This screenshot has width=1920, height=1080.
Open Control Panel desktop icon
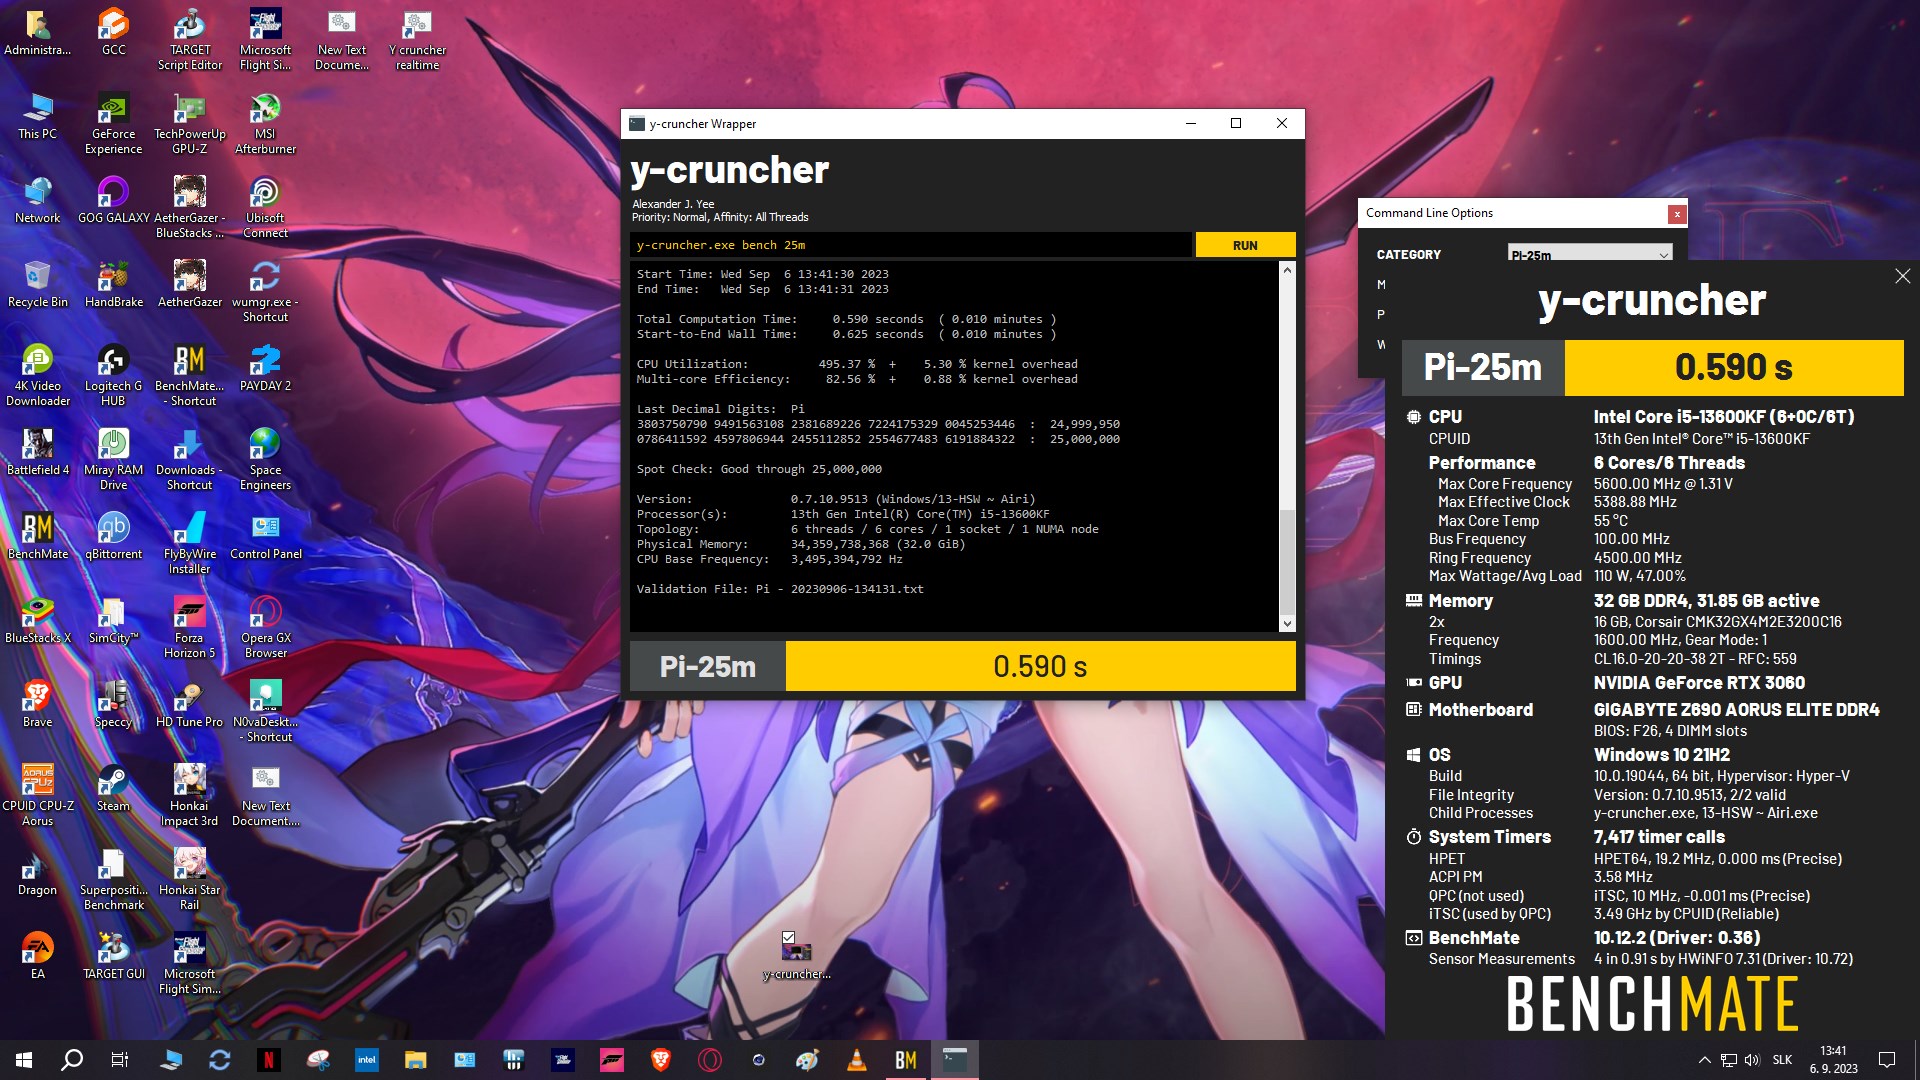(x=265, y=536)
